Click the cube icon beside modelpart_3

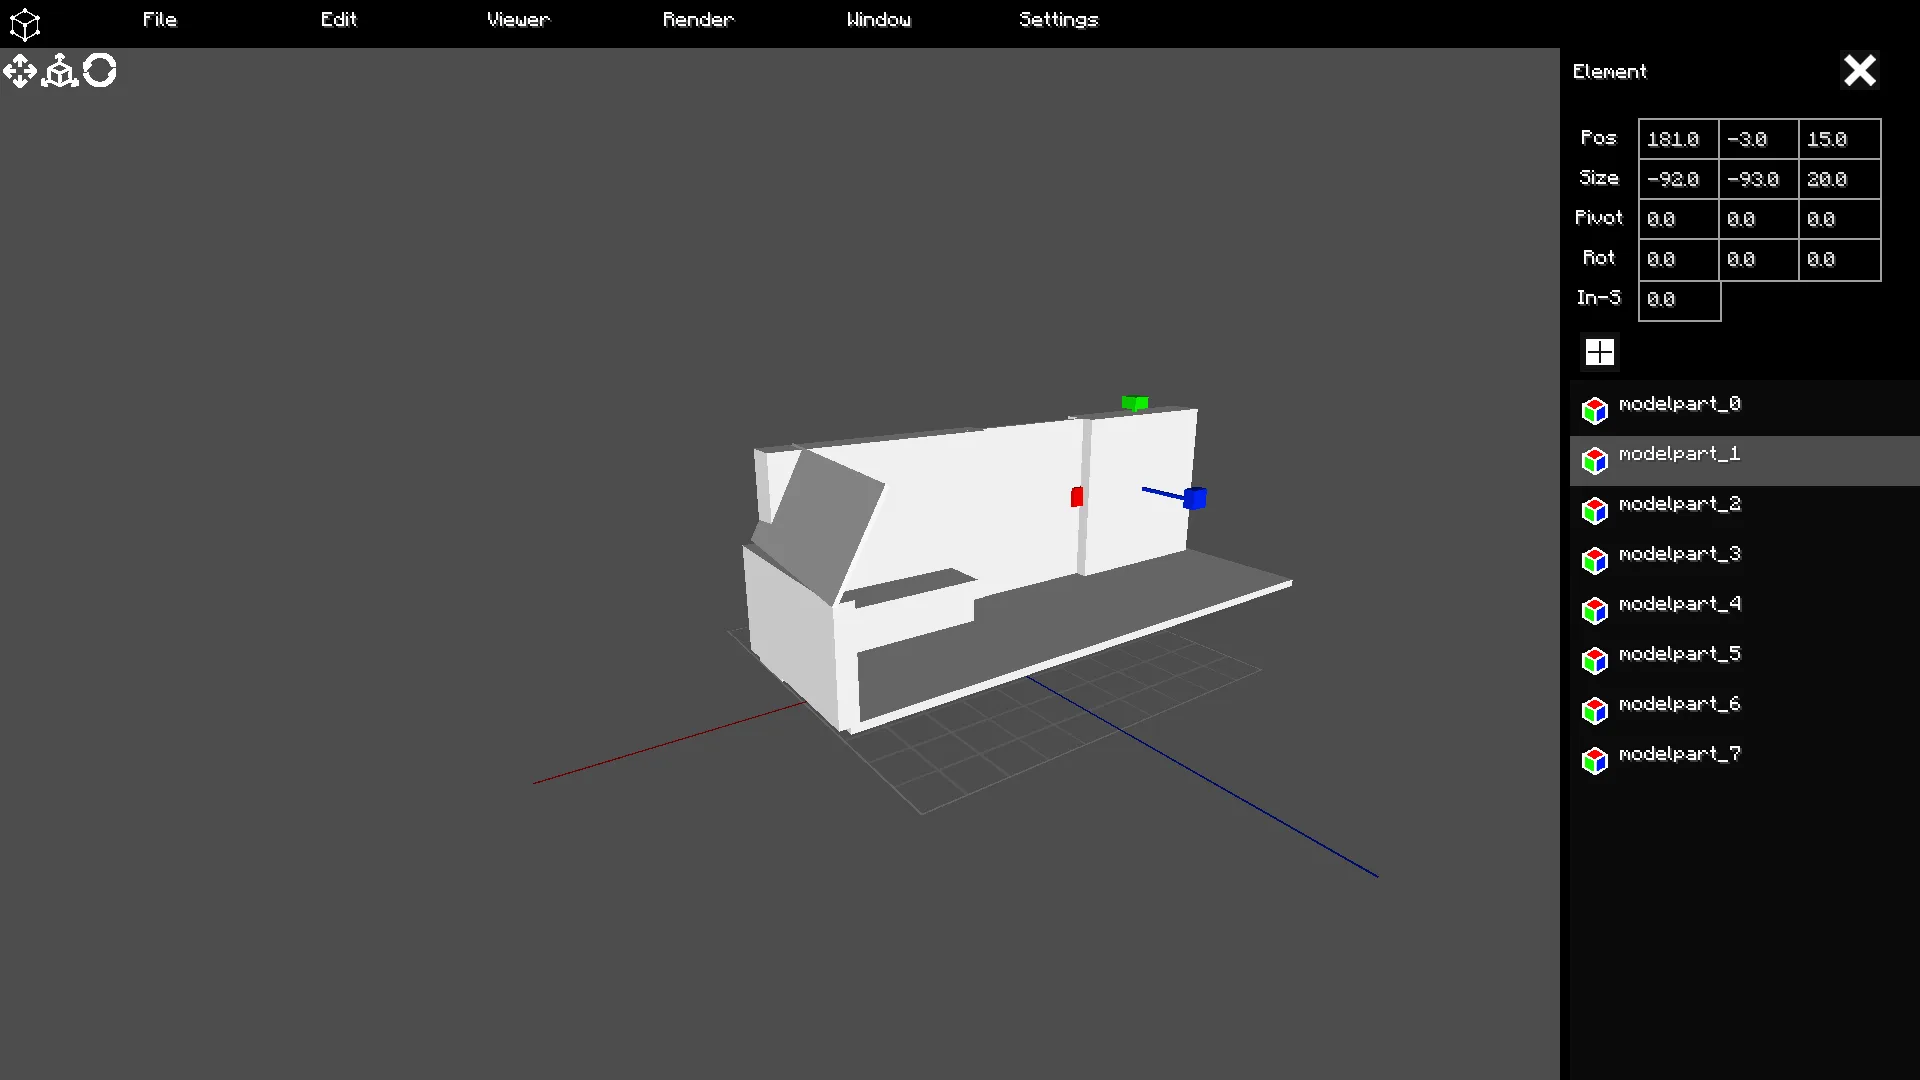click(x=1595, y=560)
